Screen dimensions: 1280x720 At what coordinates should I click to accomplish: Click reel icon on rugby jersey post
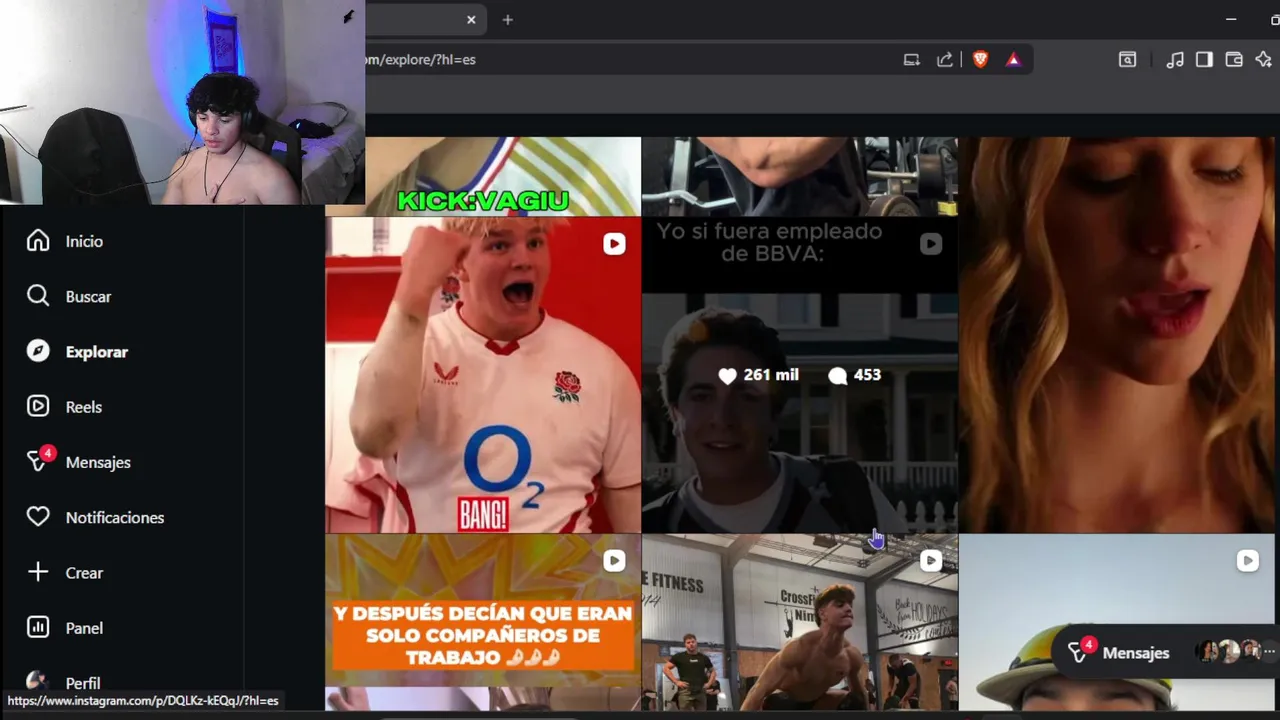(614, 244)
